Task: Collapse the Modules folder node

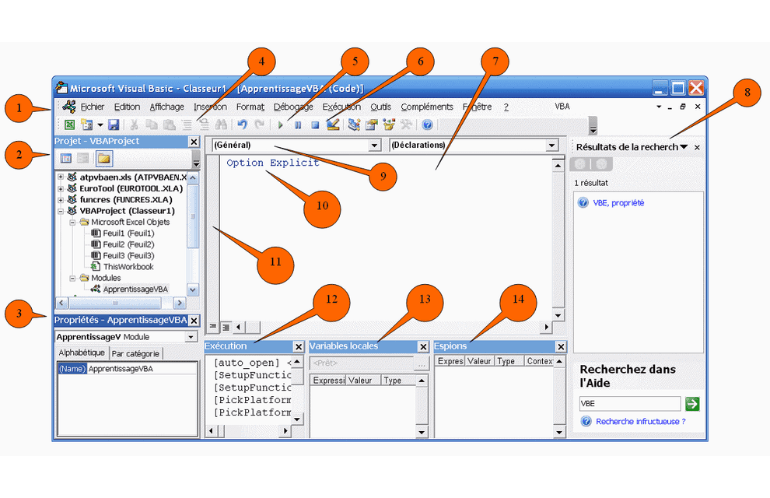Action: 72,278
